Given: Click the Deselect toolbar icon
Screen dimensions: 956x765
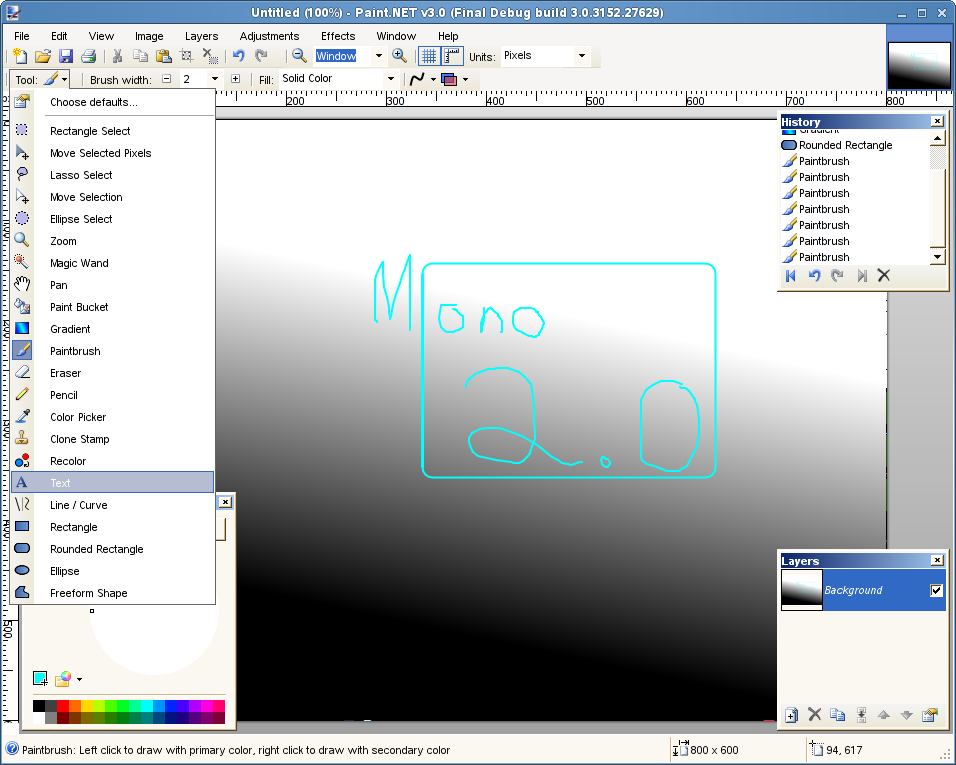Looking at the screenshot, I should pyautogui.click(x=210, y=56).
